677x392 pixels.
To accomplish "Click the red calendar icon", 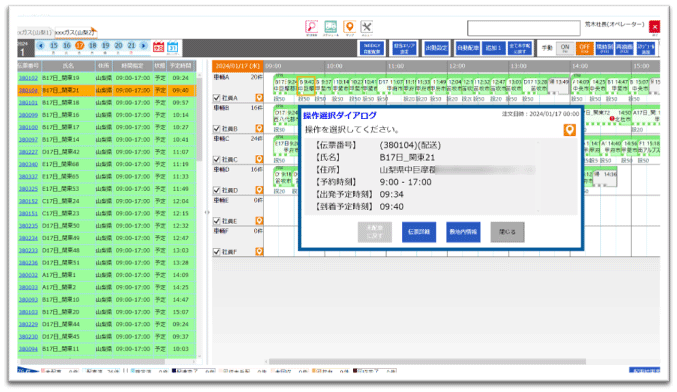I will pos(158,47).
